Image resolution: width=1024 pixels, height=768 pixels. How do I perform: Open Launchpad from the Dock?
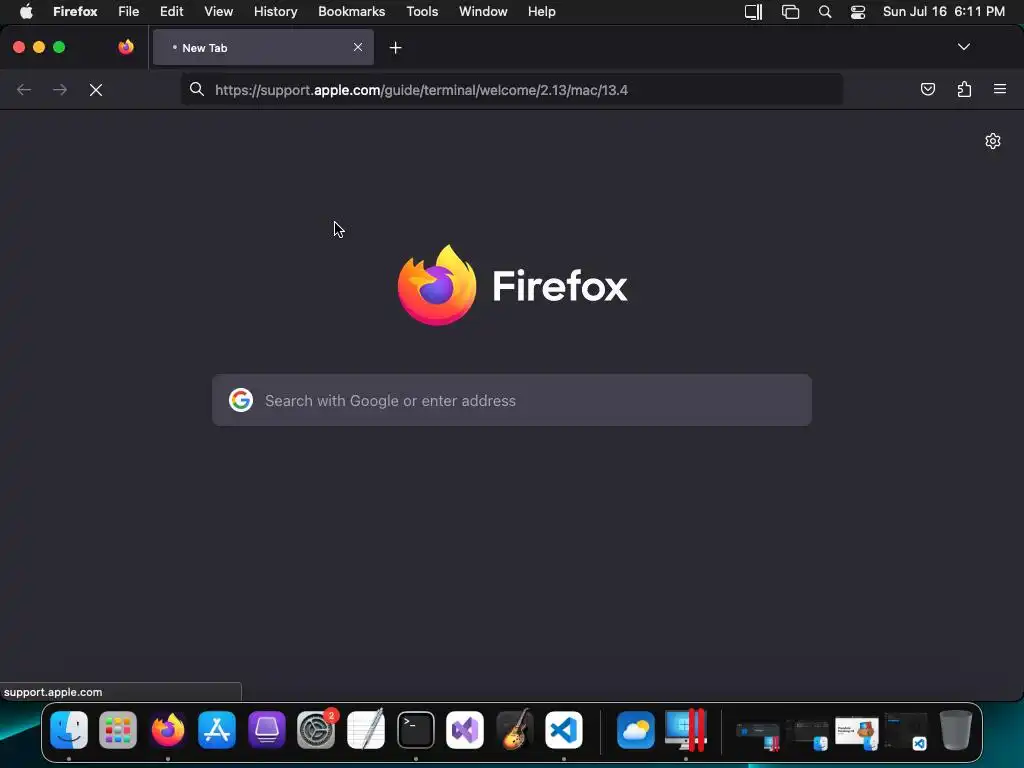click(x=118, y=730)
